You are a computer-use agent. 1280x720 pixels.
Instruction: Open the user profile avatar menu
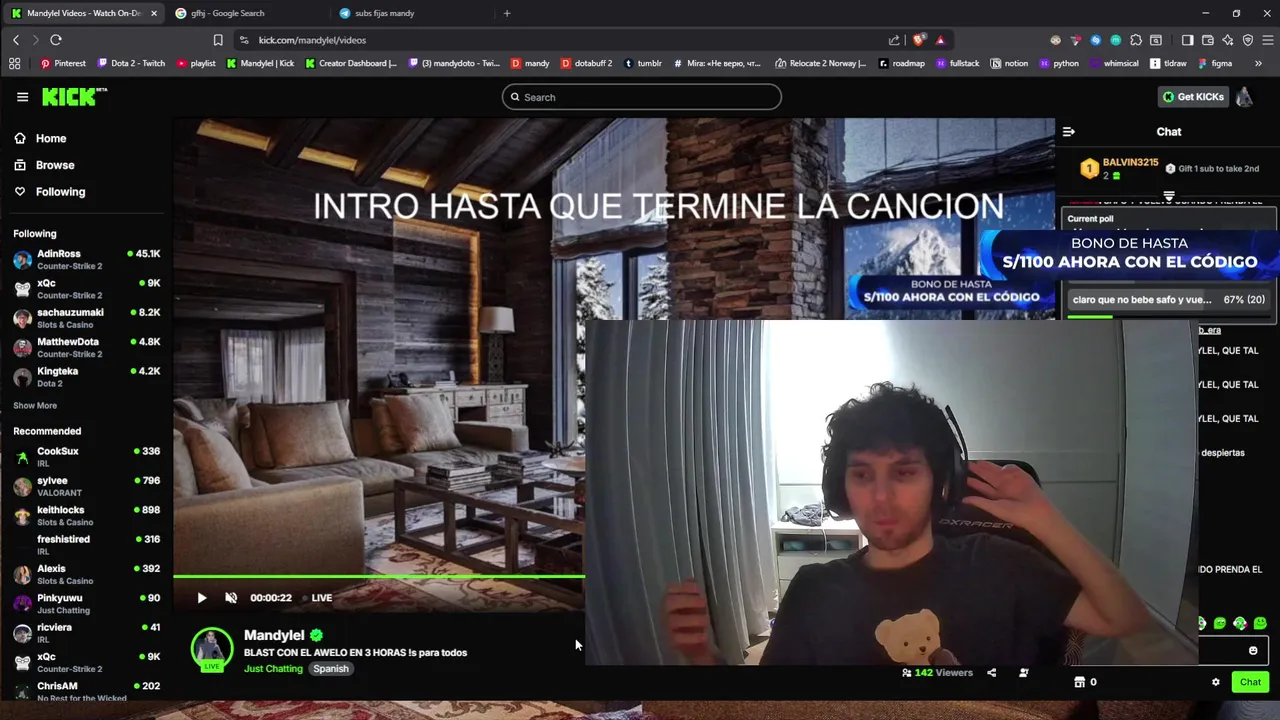[x=1244, y=97]
